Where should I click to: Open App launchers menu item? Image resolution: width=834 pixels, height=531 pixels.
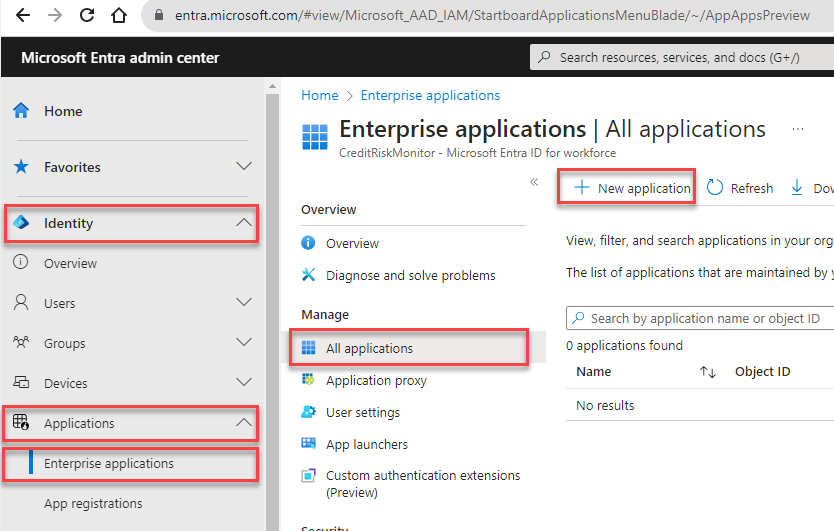tap(367, 445)
